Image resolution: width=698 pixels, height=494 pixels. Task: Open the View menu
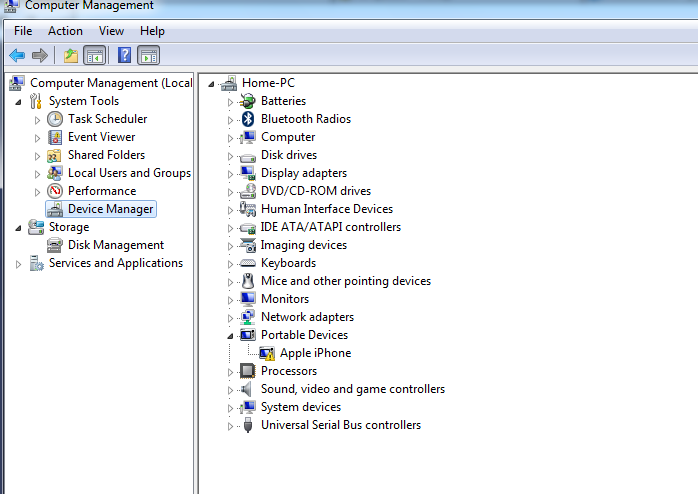click(x=111, y=31)
